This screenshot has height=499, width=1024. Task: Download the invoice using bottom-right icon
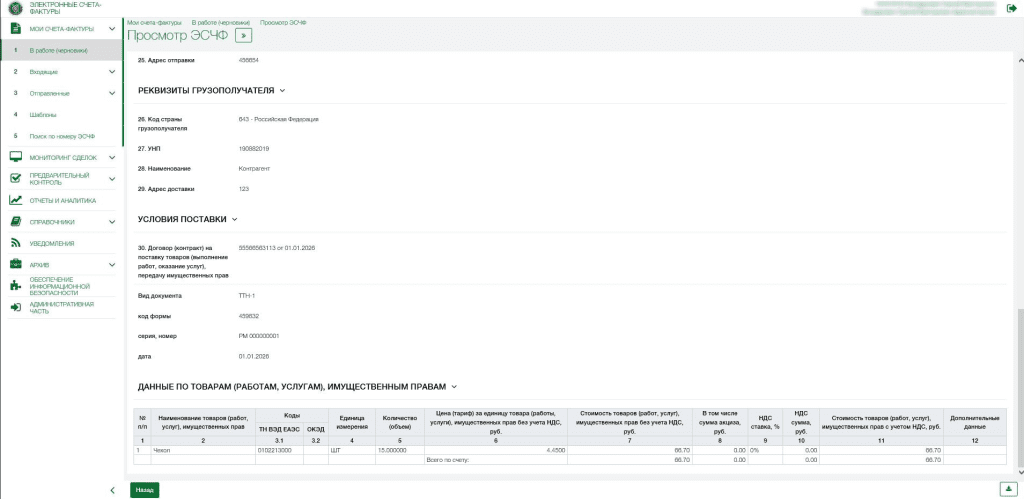(1009, 488)
